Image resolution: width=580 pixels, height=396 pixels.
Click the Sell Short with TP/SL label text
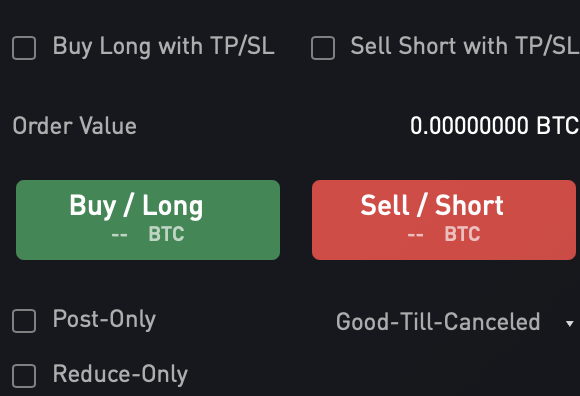click(465, 46)
